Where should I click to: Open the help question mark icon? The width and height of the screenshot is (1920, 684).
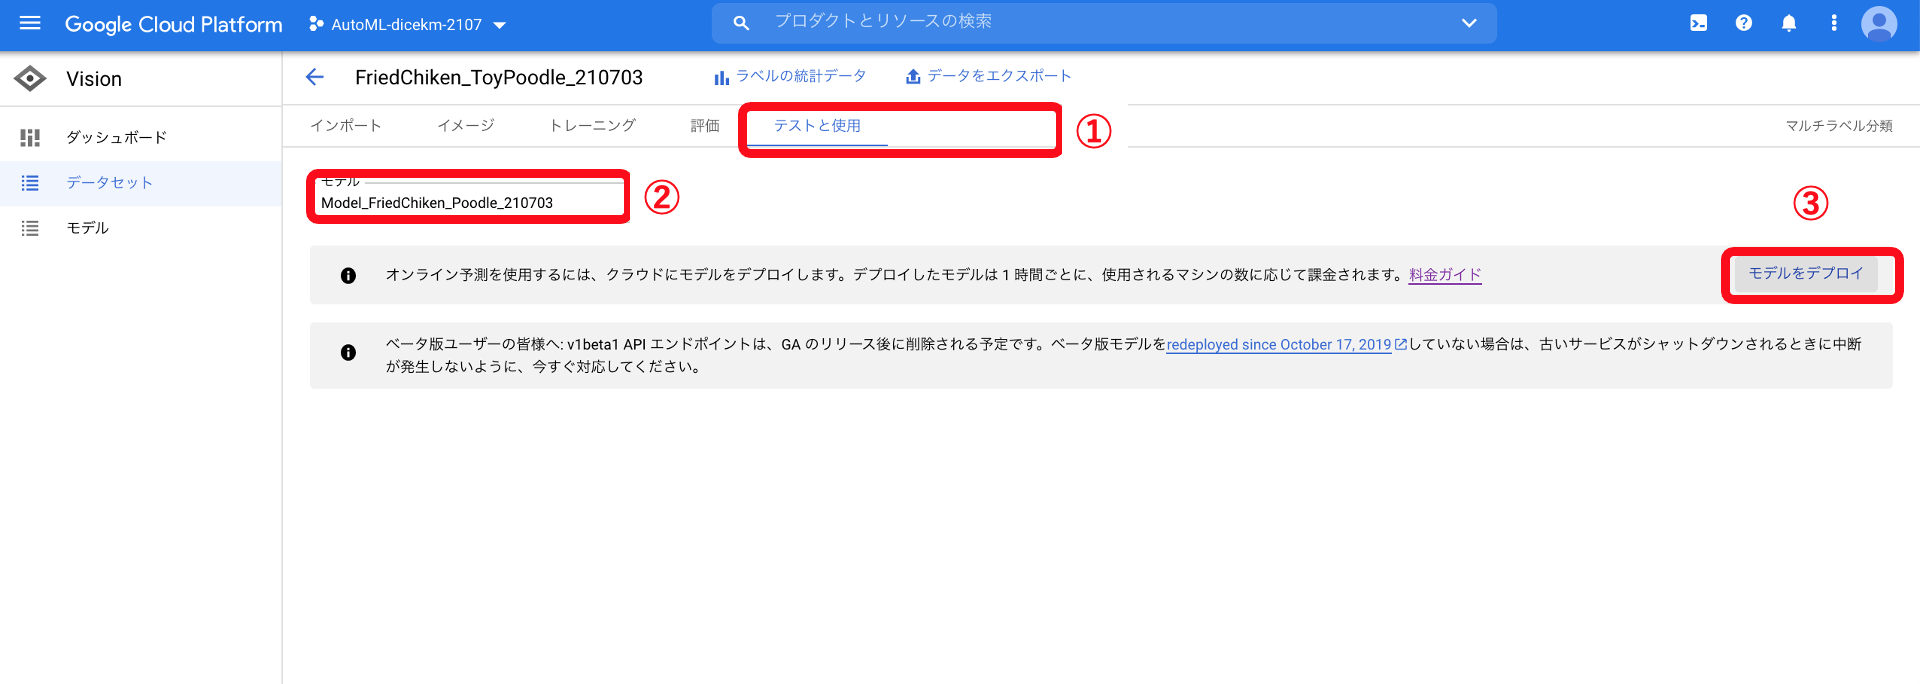tap(1743, 23)
